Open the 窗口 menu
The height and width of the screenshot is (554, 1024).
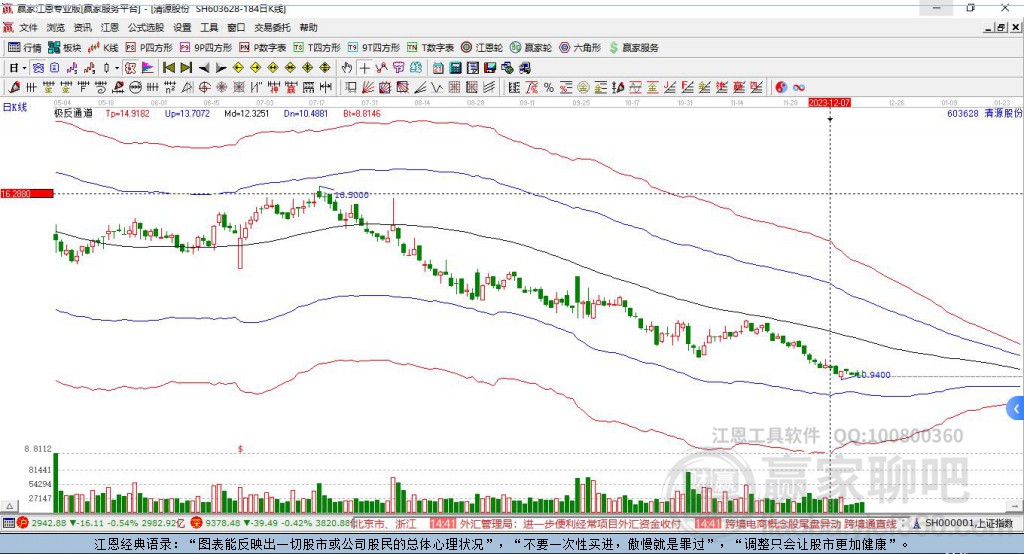236,27
